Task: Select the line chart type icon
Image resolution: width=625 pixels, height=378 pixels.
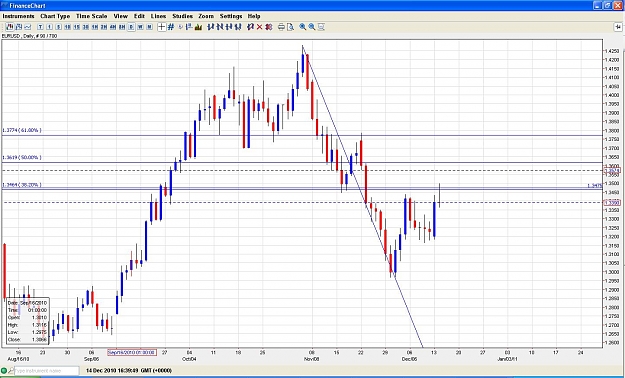Action: coord(28,27)
